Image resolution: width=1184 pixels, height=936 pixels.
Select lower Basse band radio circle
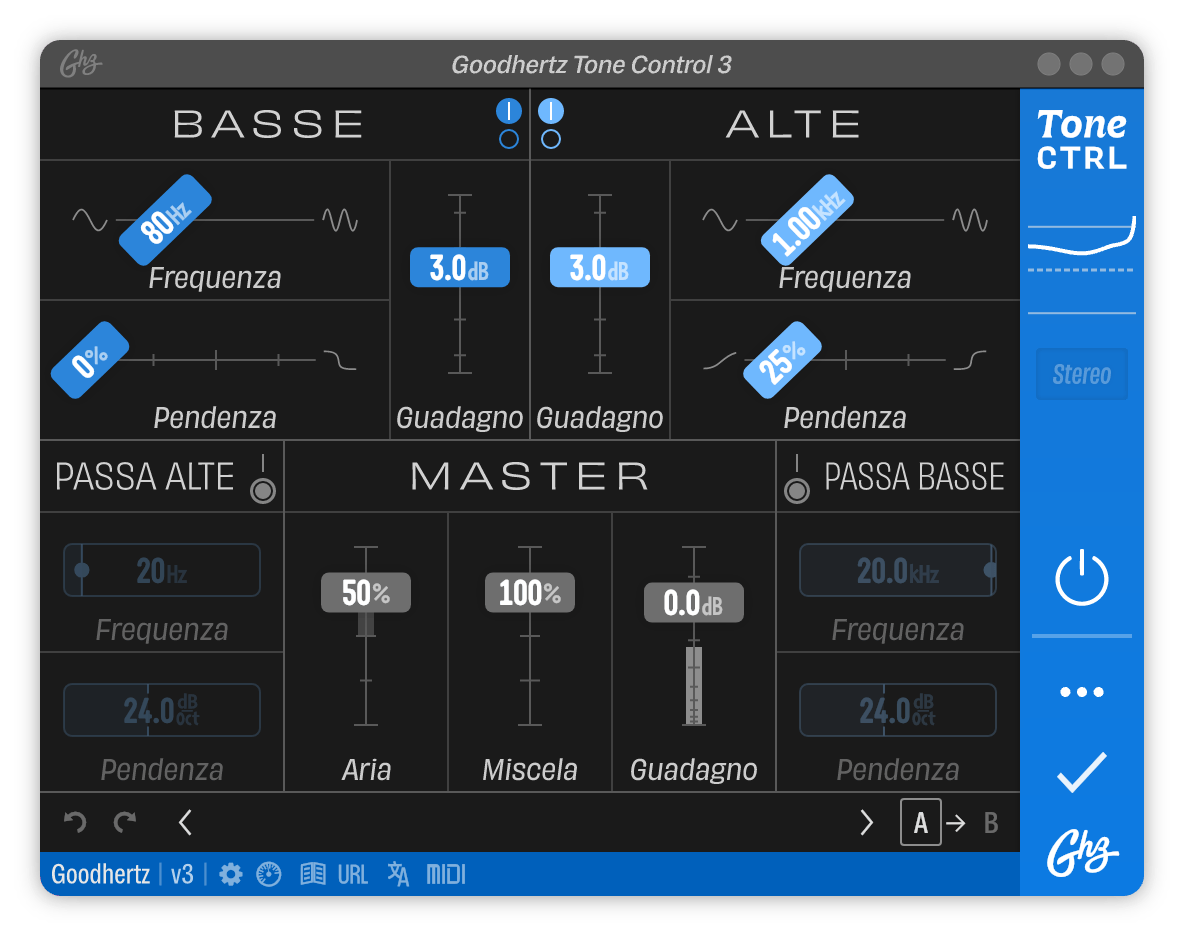[x=509, y=139]
